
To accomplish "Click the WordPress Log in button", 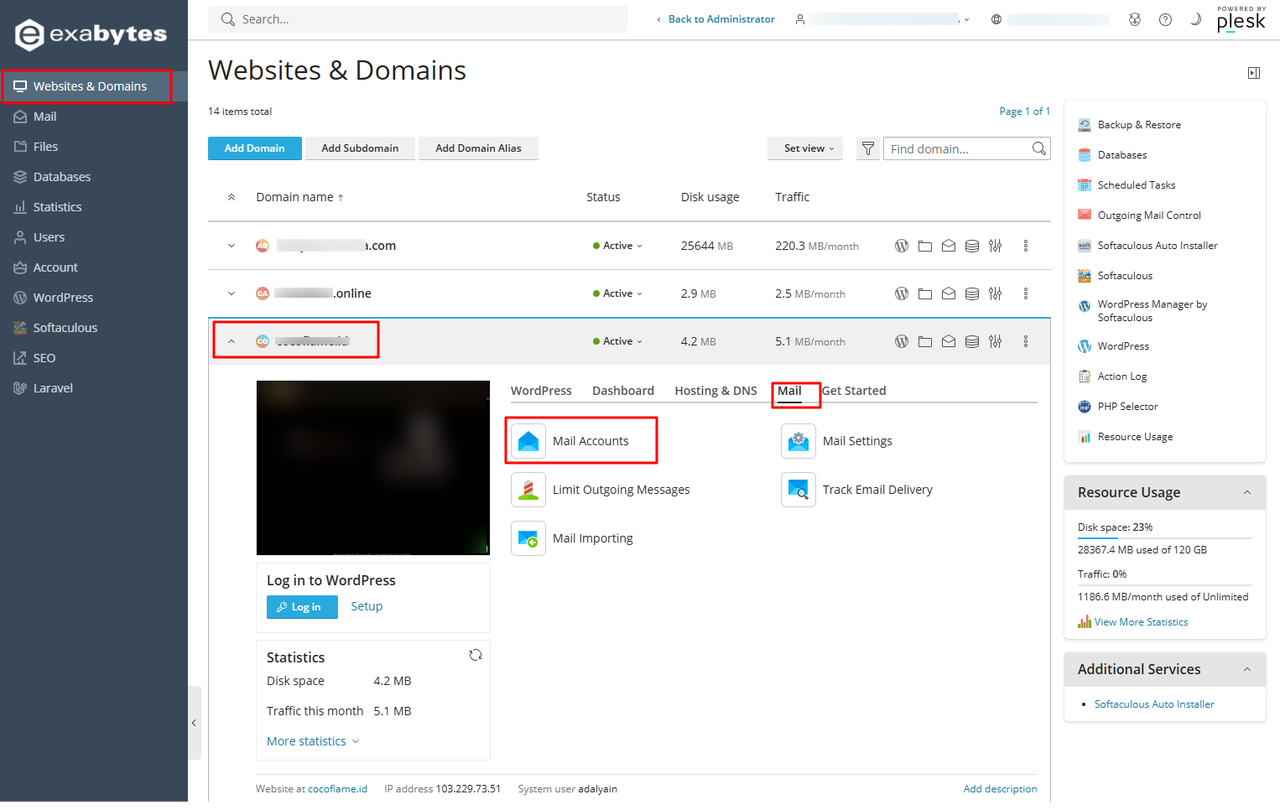I will [x=302, y=607].
